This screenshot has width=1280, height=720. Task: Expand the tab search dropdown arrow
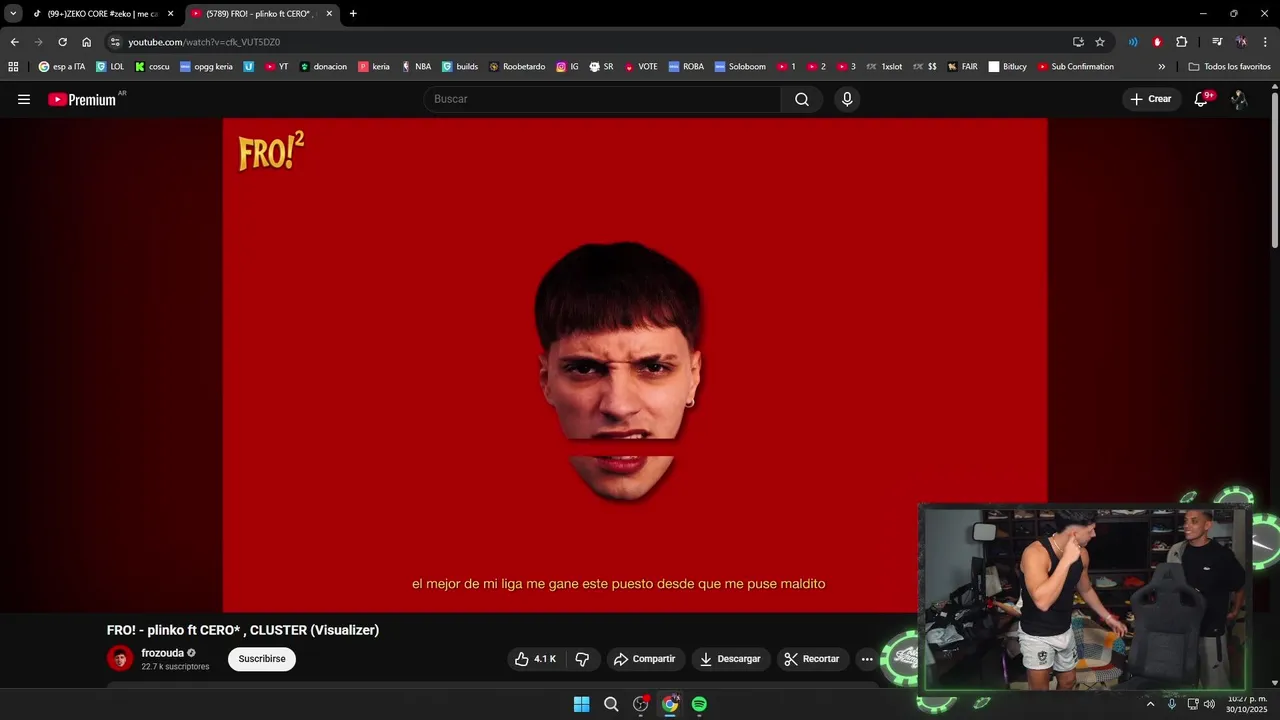13,14
